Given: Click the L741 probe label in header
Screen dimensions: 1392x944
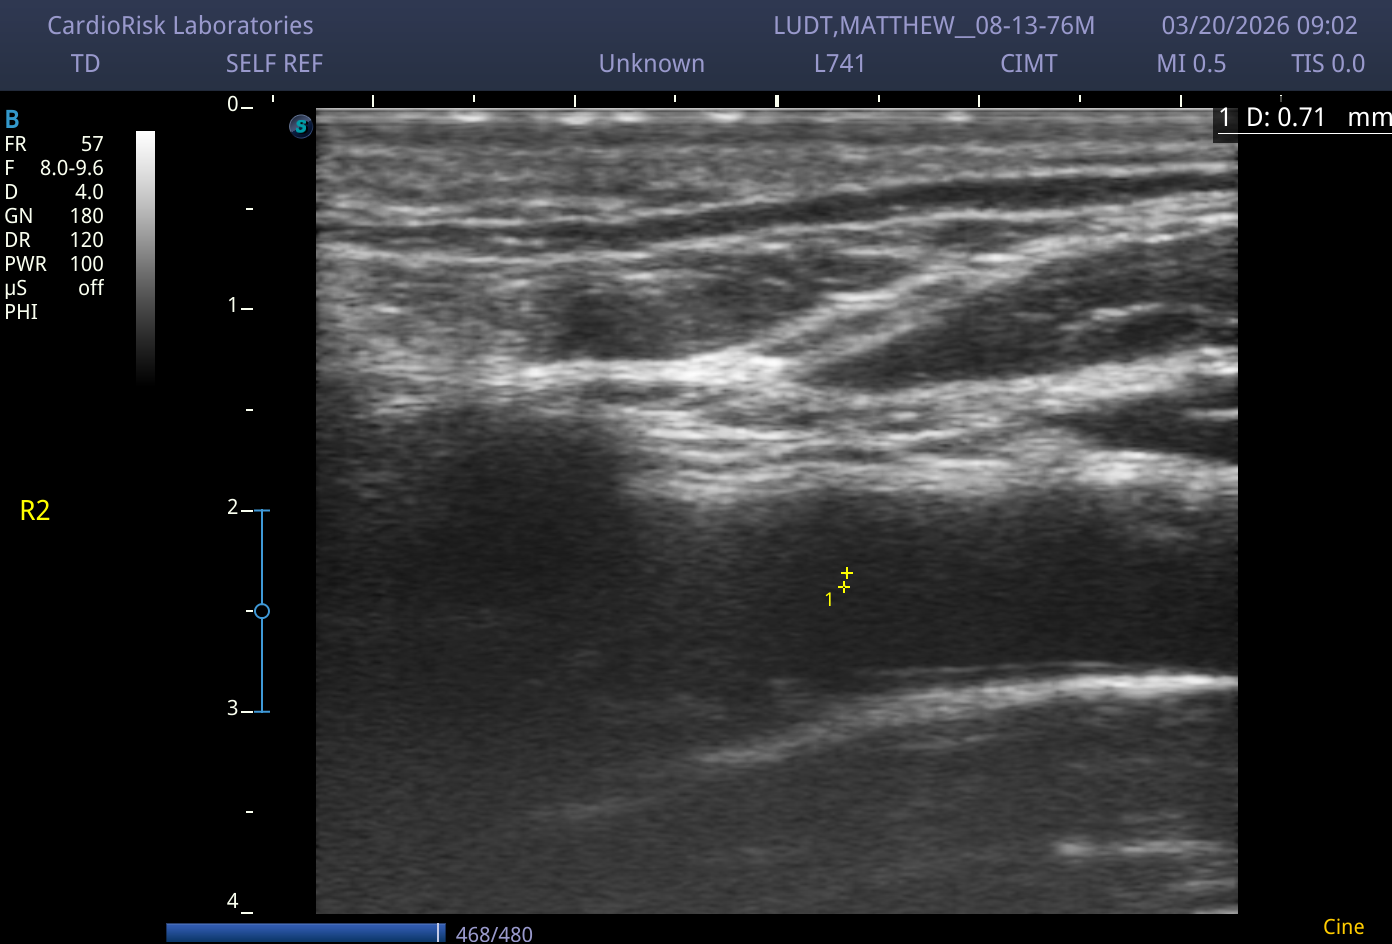Looking at the screenshot, I should pos(839,64).
